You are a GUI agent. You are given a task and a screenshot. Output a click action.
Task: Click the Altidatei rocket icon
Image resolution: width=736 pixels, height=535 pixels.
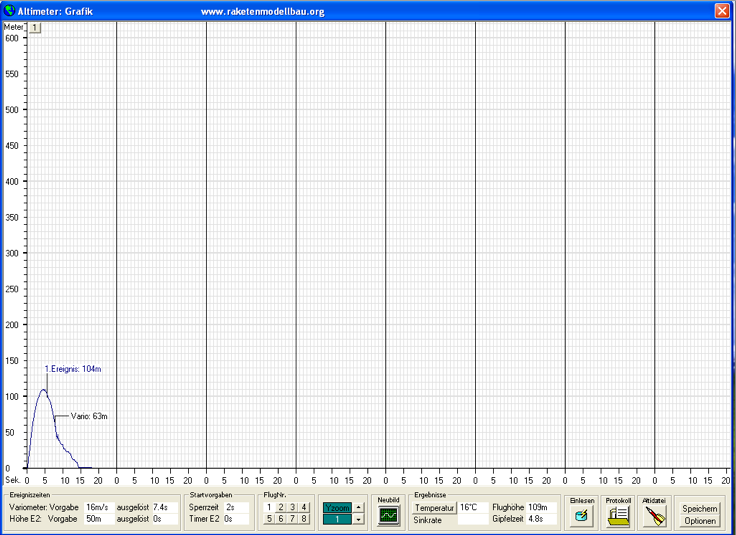pyautogui.click(x=654, y=516)
